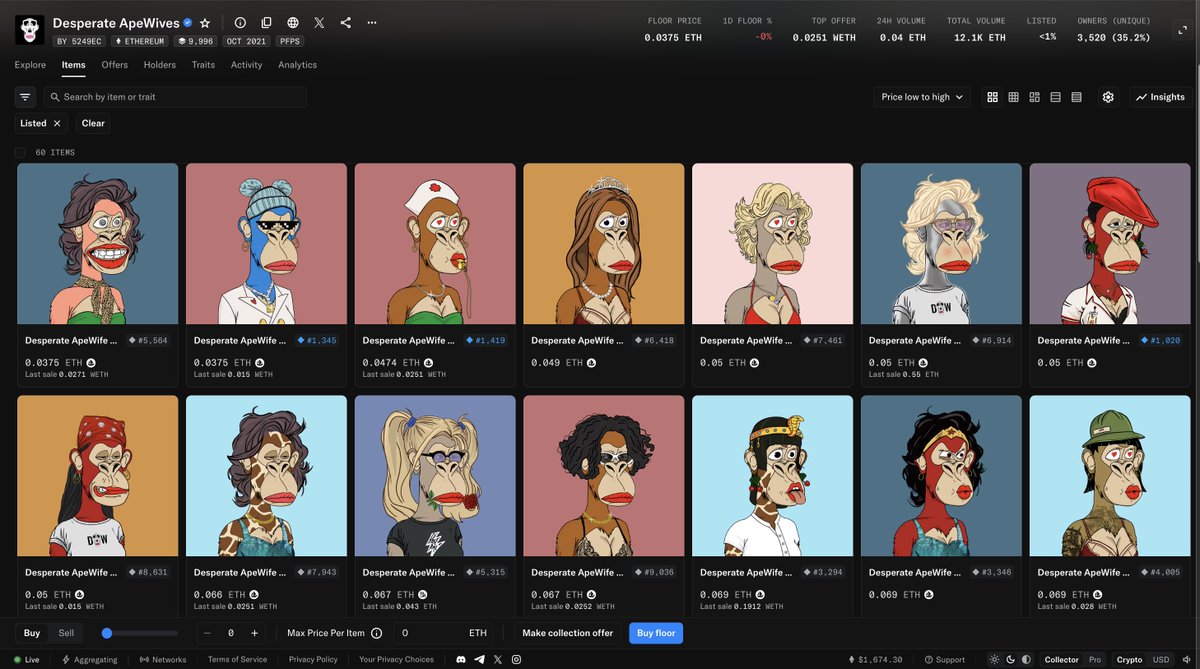Clear all filters with the Clear button
Screen dimensions: 1200x669
point(93,123)
